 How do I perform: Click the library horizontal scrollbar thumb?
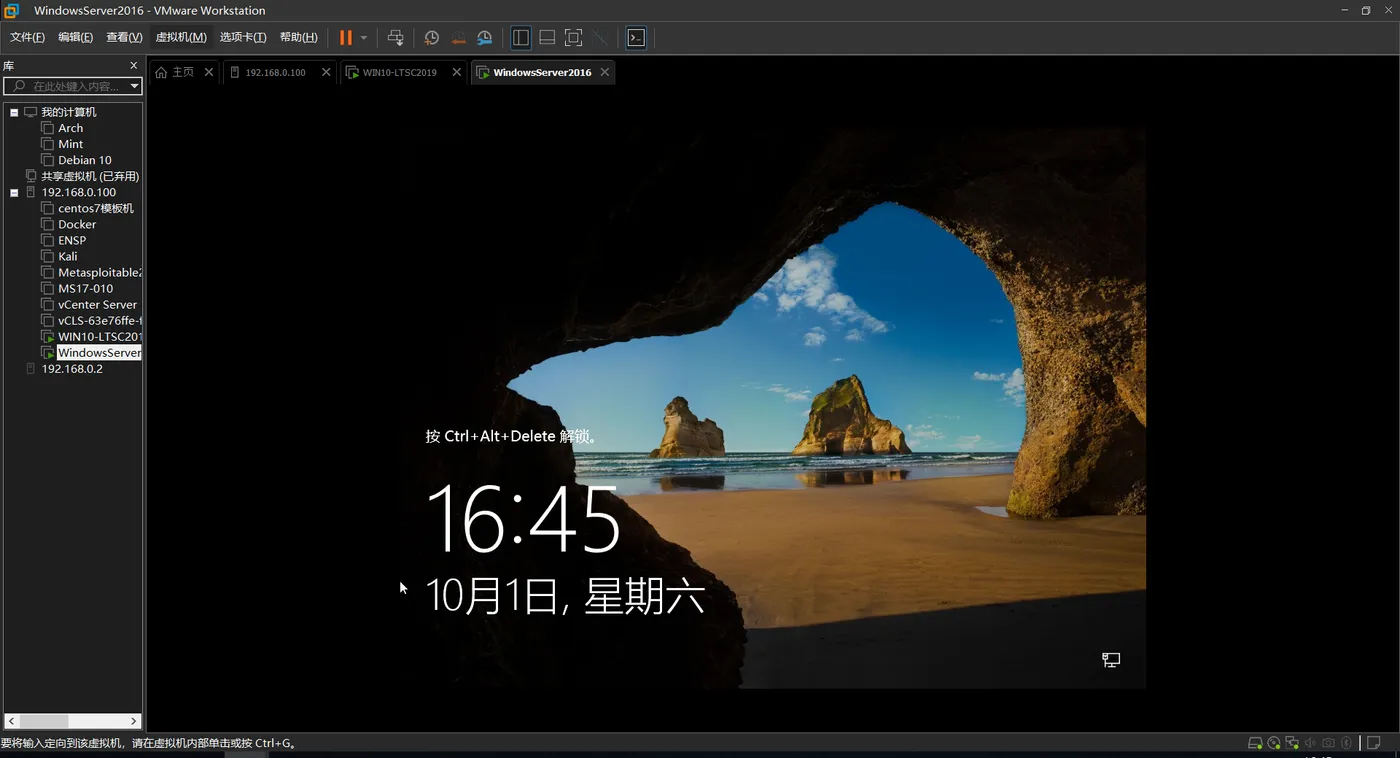pos(43,720)
